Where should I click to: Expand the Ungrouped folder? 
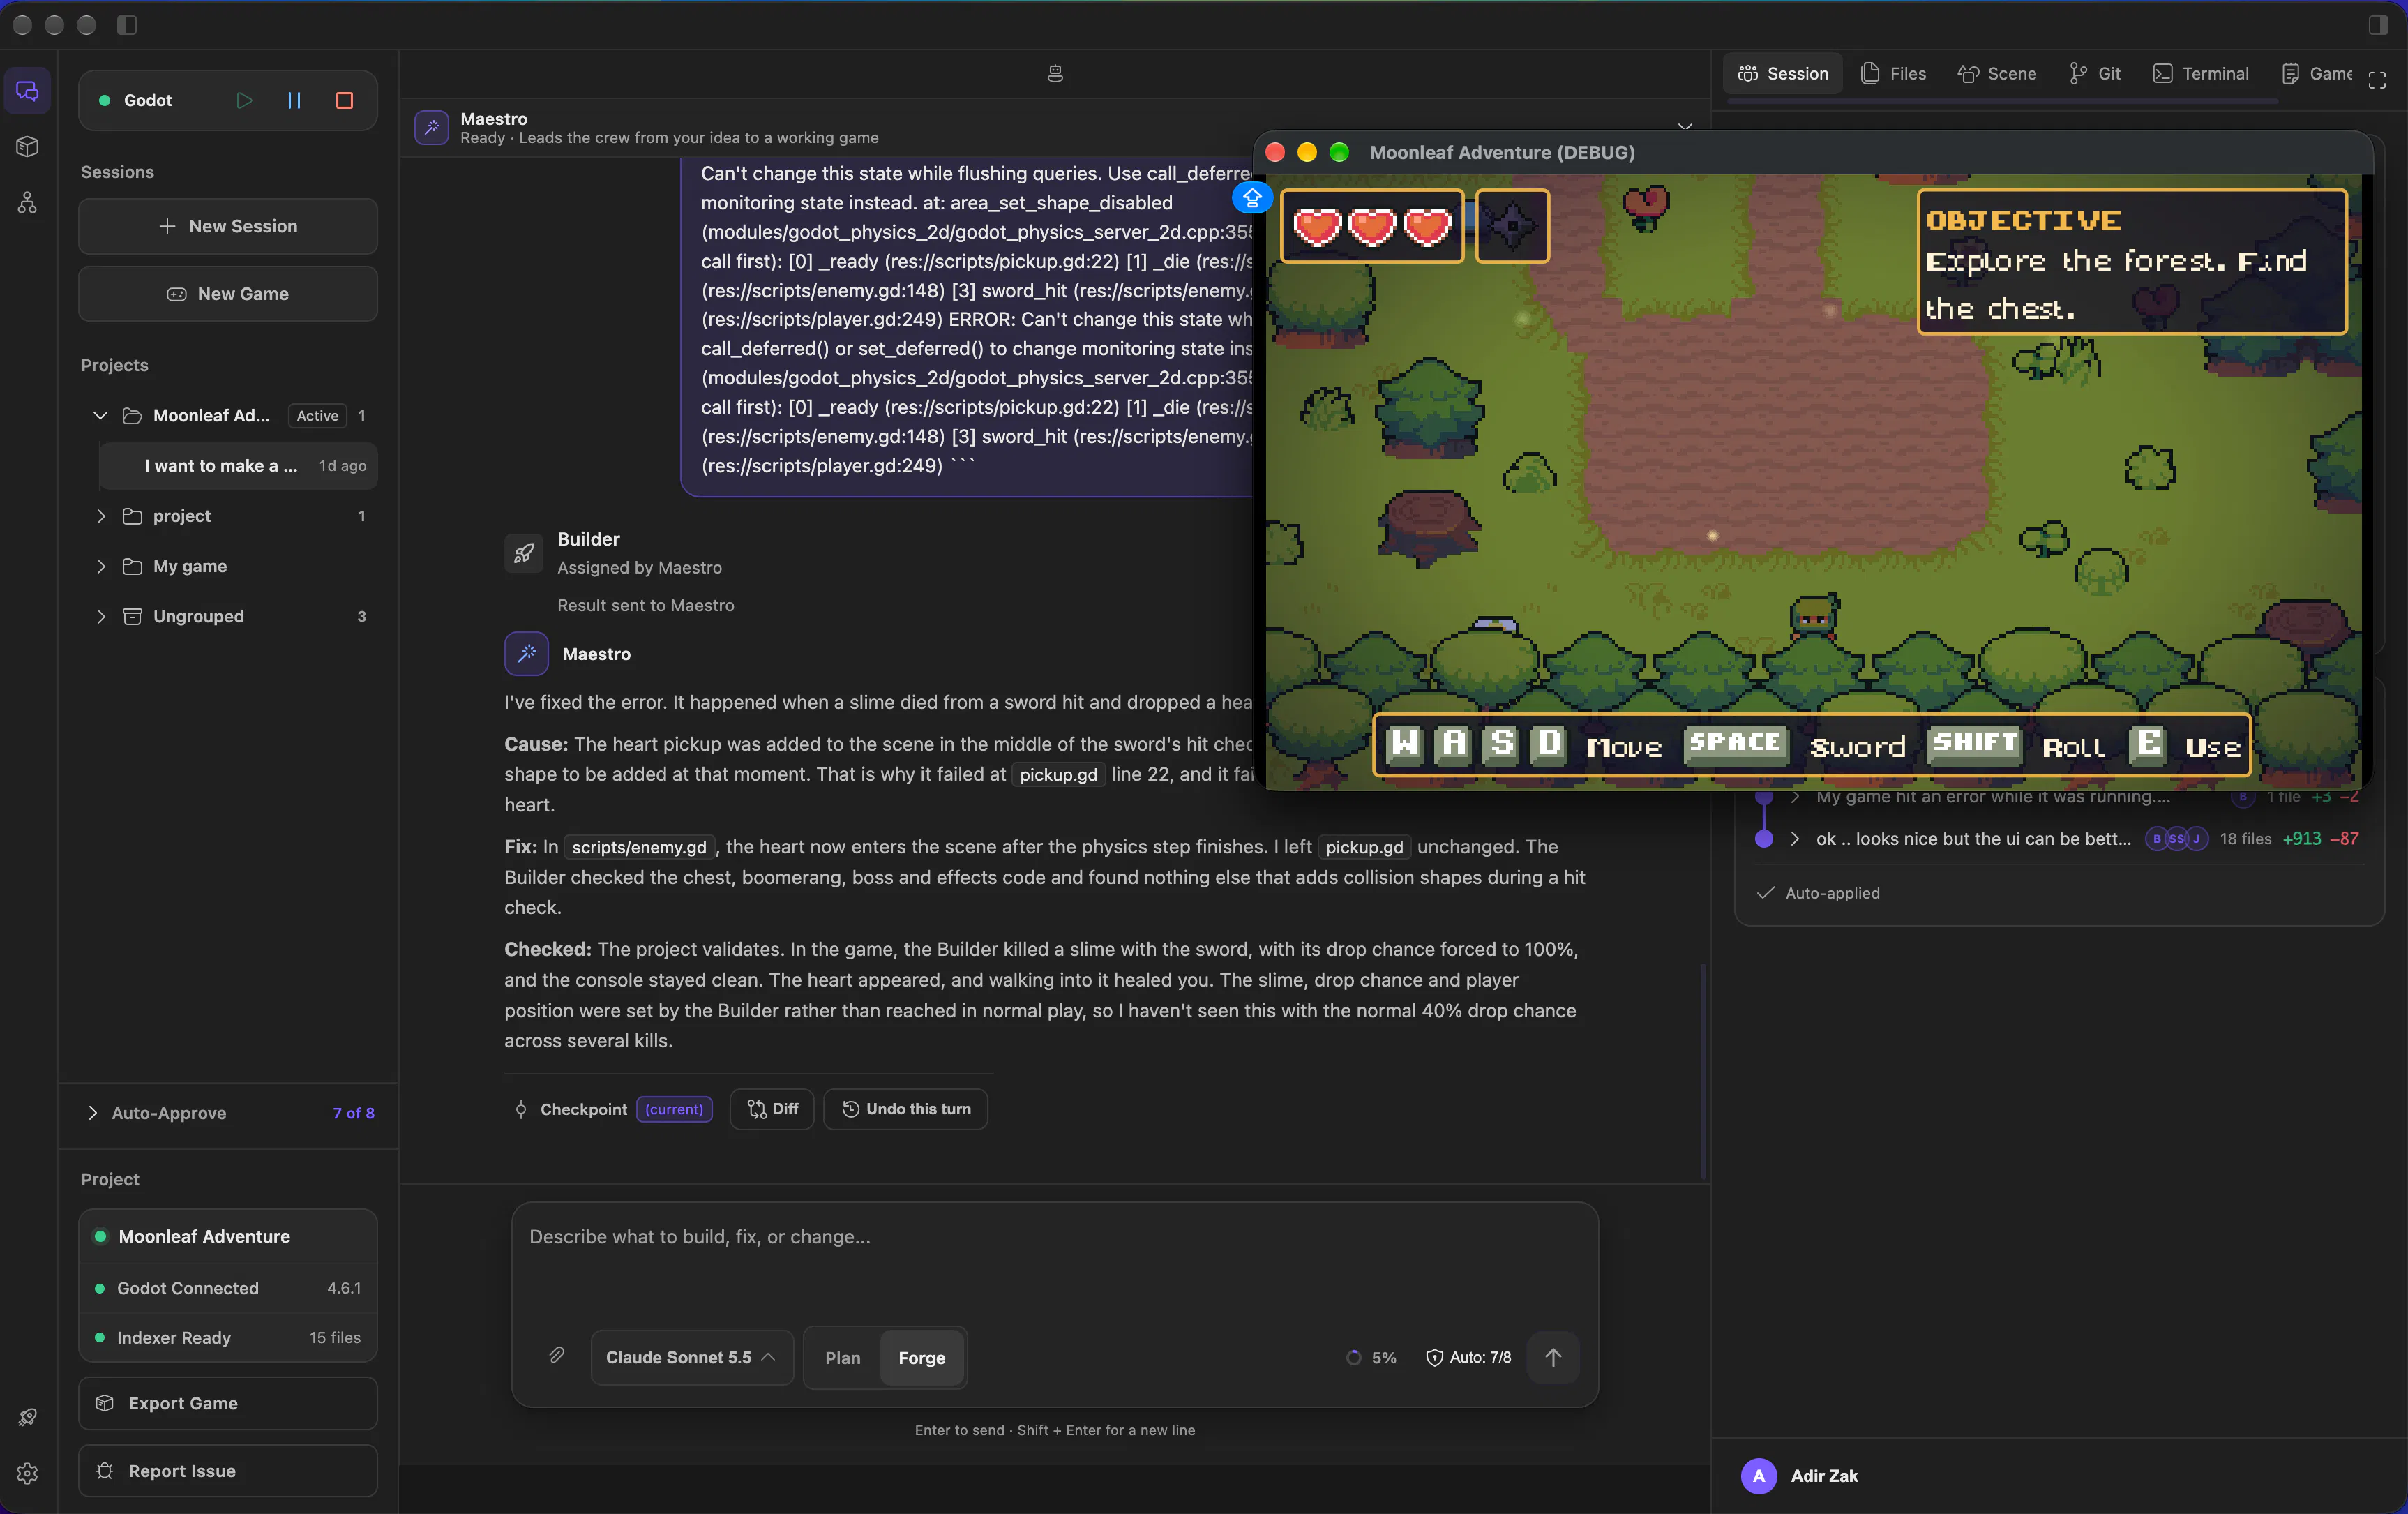click(x=100, y=616)
